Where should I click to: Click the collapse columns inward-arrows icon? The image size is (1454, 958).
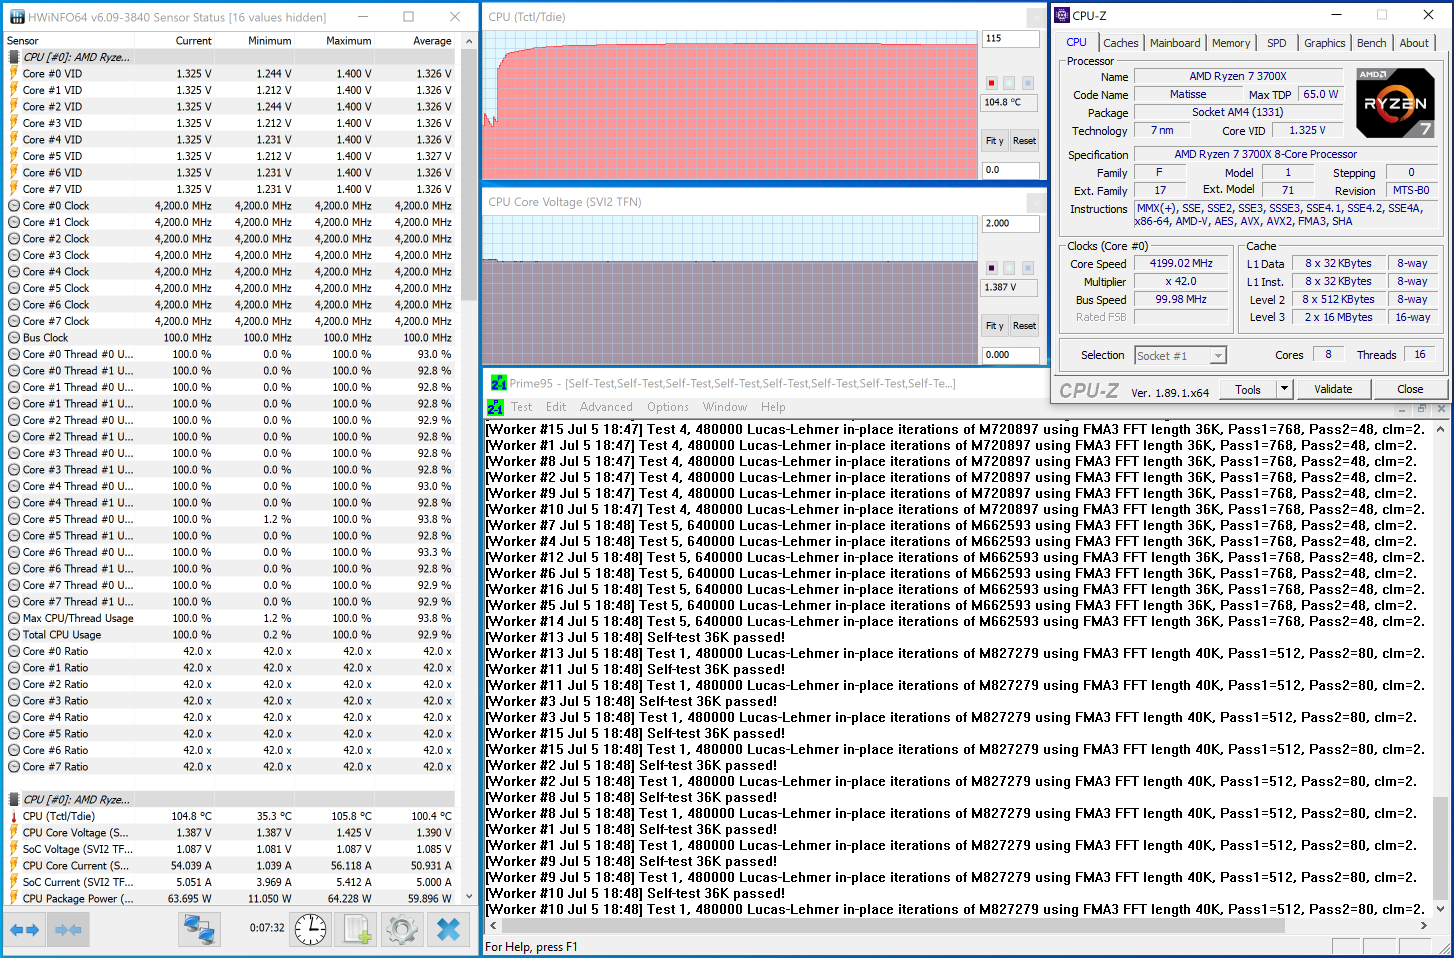coord(68,930)
